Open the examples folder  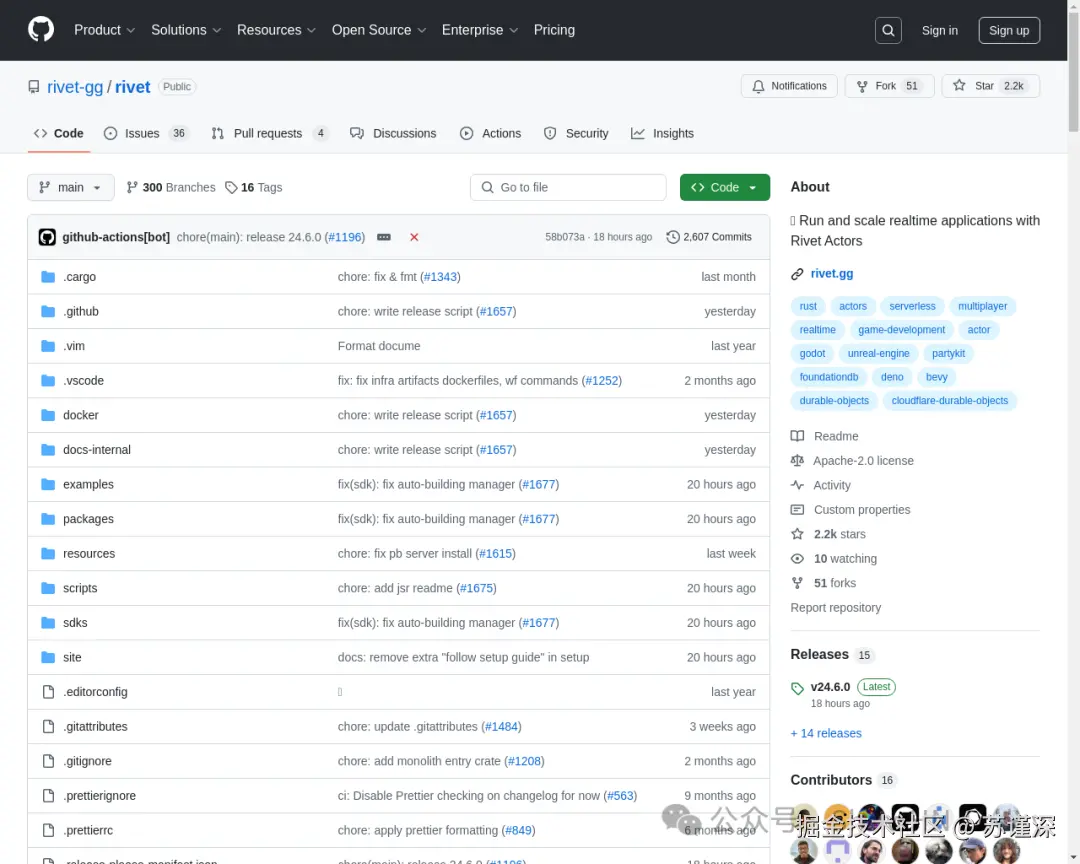point(88,484)
